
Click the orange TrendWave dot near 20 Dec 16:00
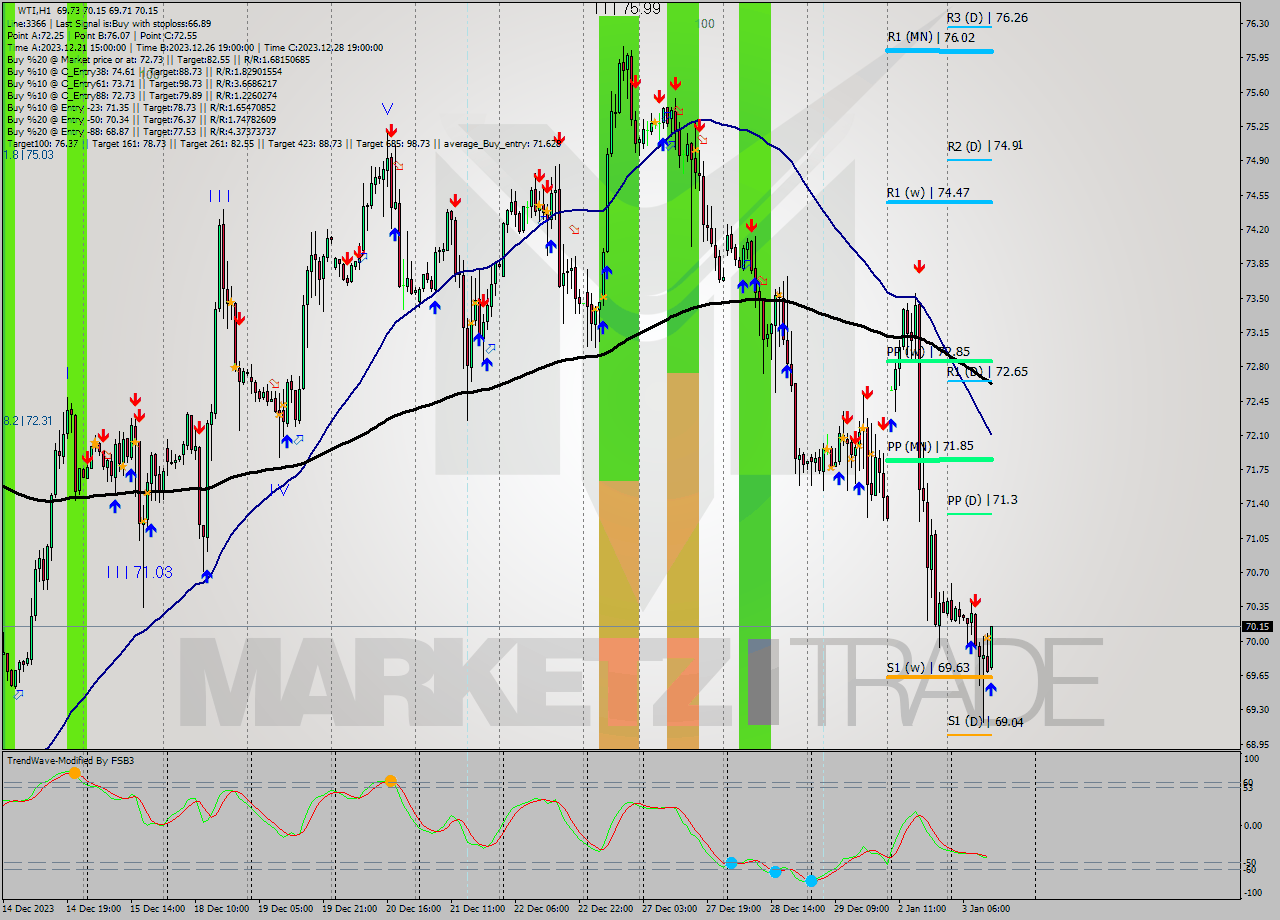(x=391, y=780)
